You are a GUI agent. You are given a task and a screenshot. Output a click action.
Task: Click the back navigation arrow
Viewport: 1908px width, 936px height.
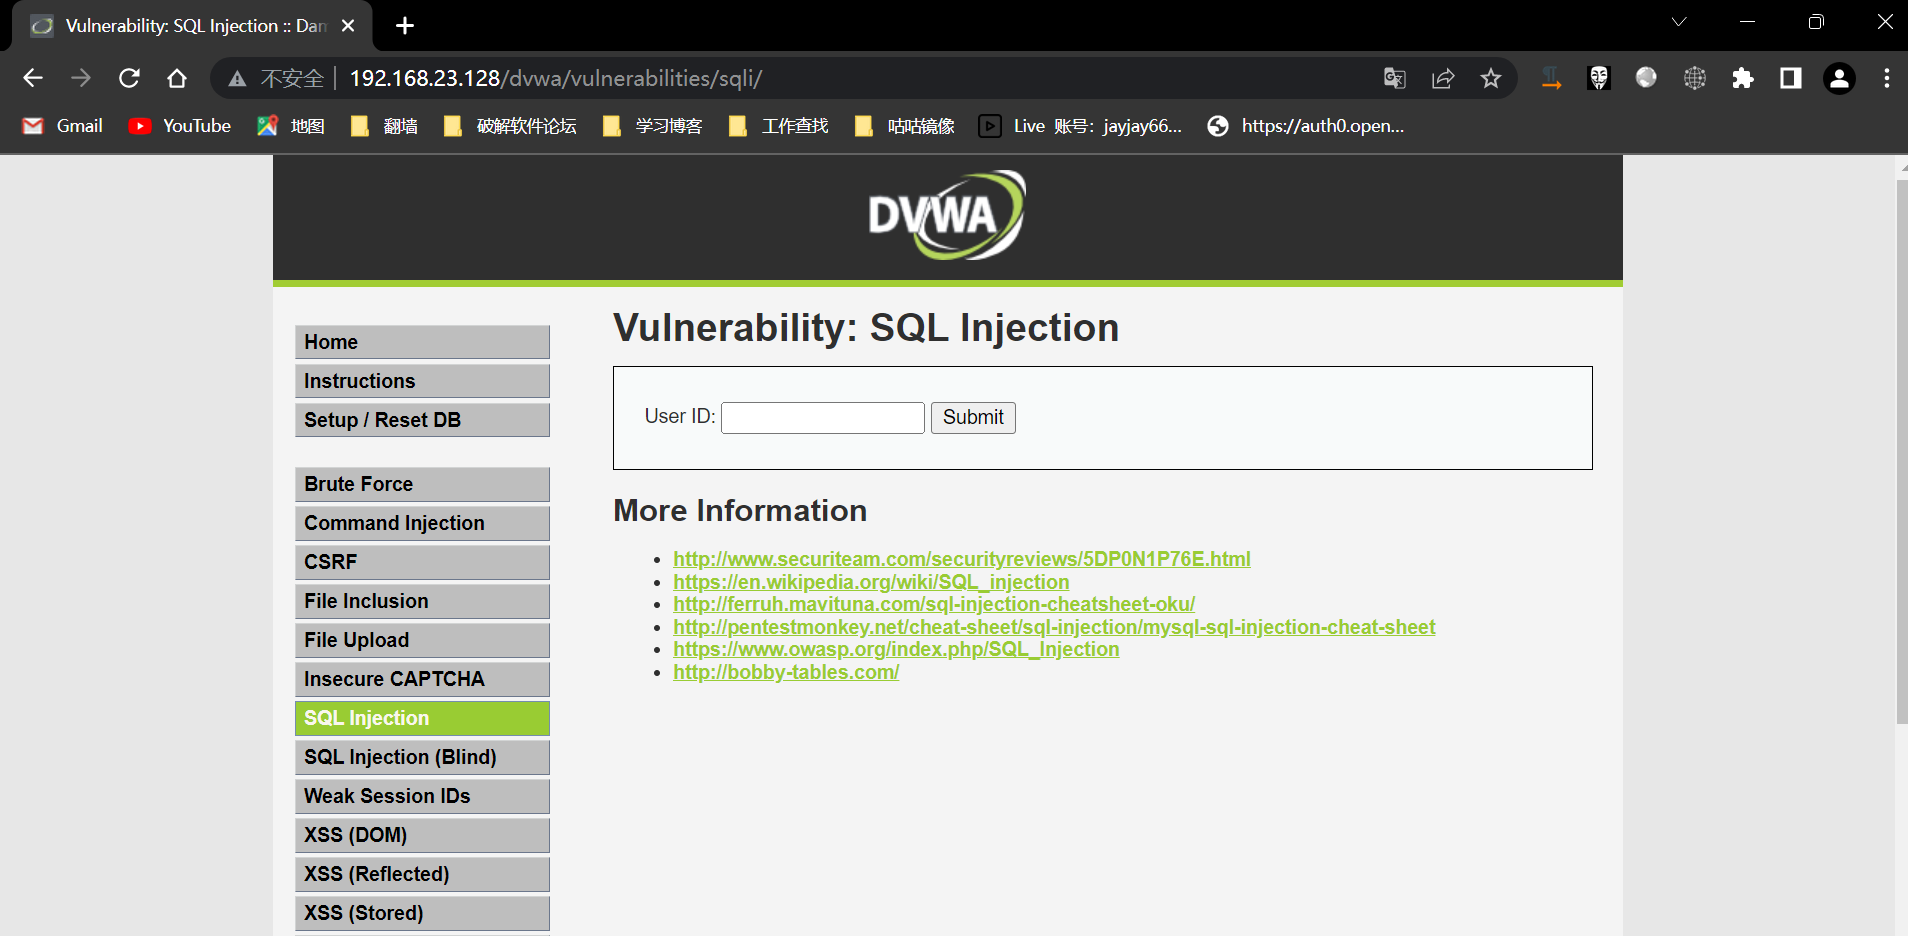(x=33, y=78)
